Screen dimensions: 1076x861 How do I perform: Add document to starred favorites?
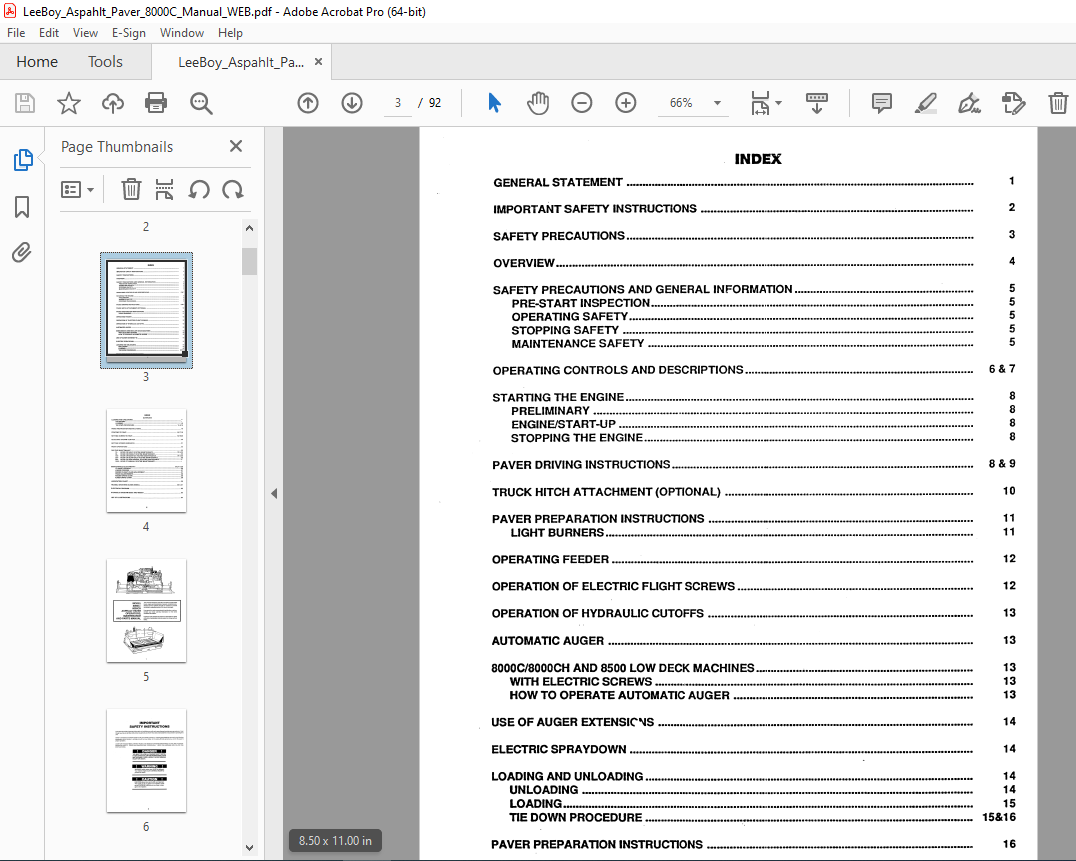(69, 103)
